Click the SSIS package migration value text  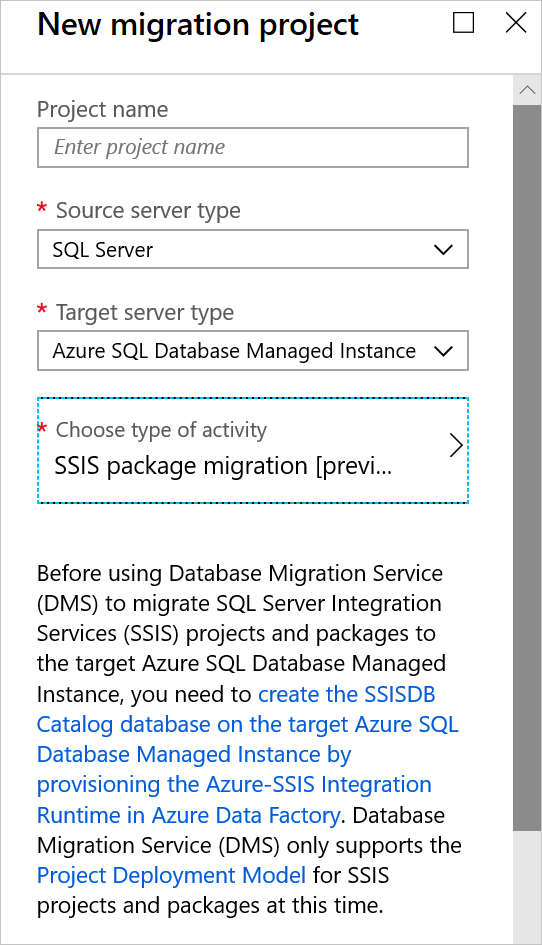(223, 466)
